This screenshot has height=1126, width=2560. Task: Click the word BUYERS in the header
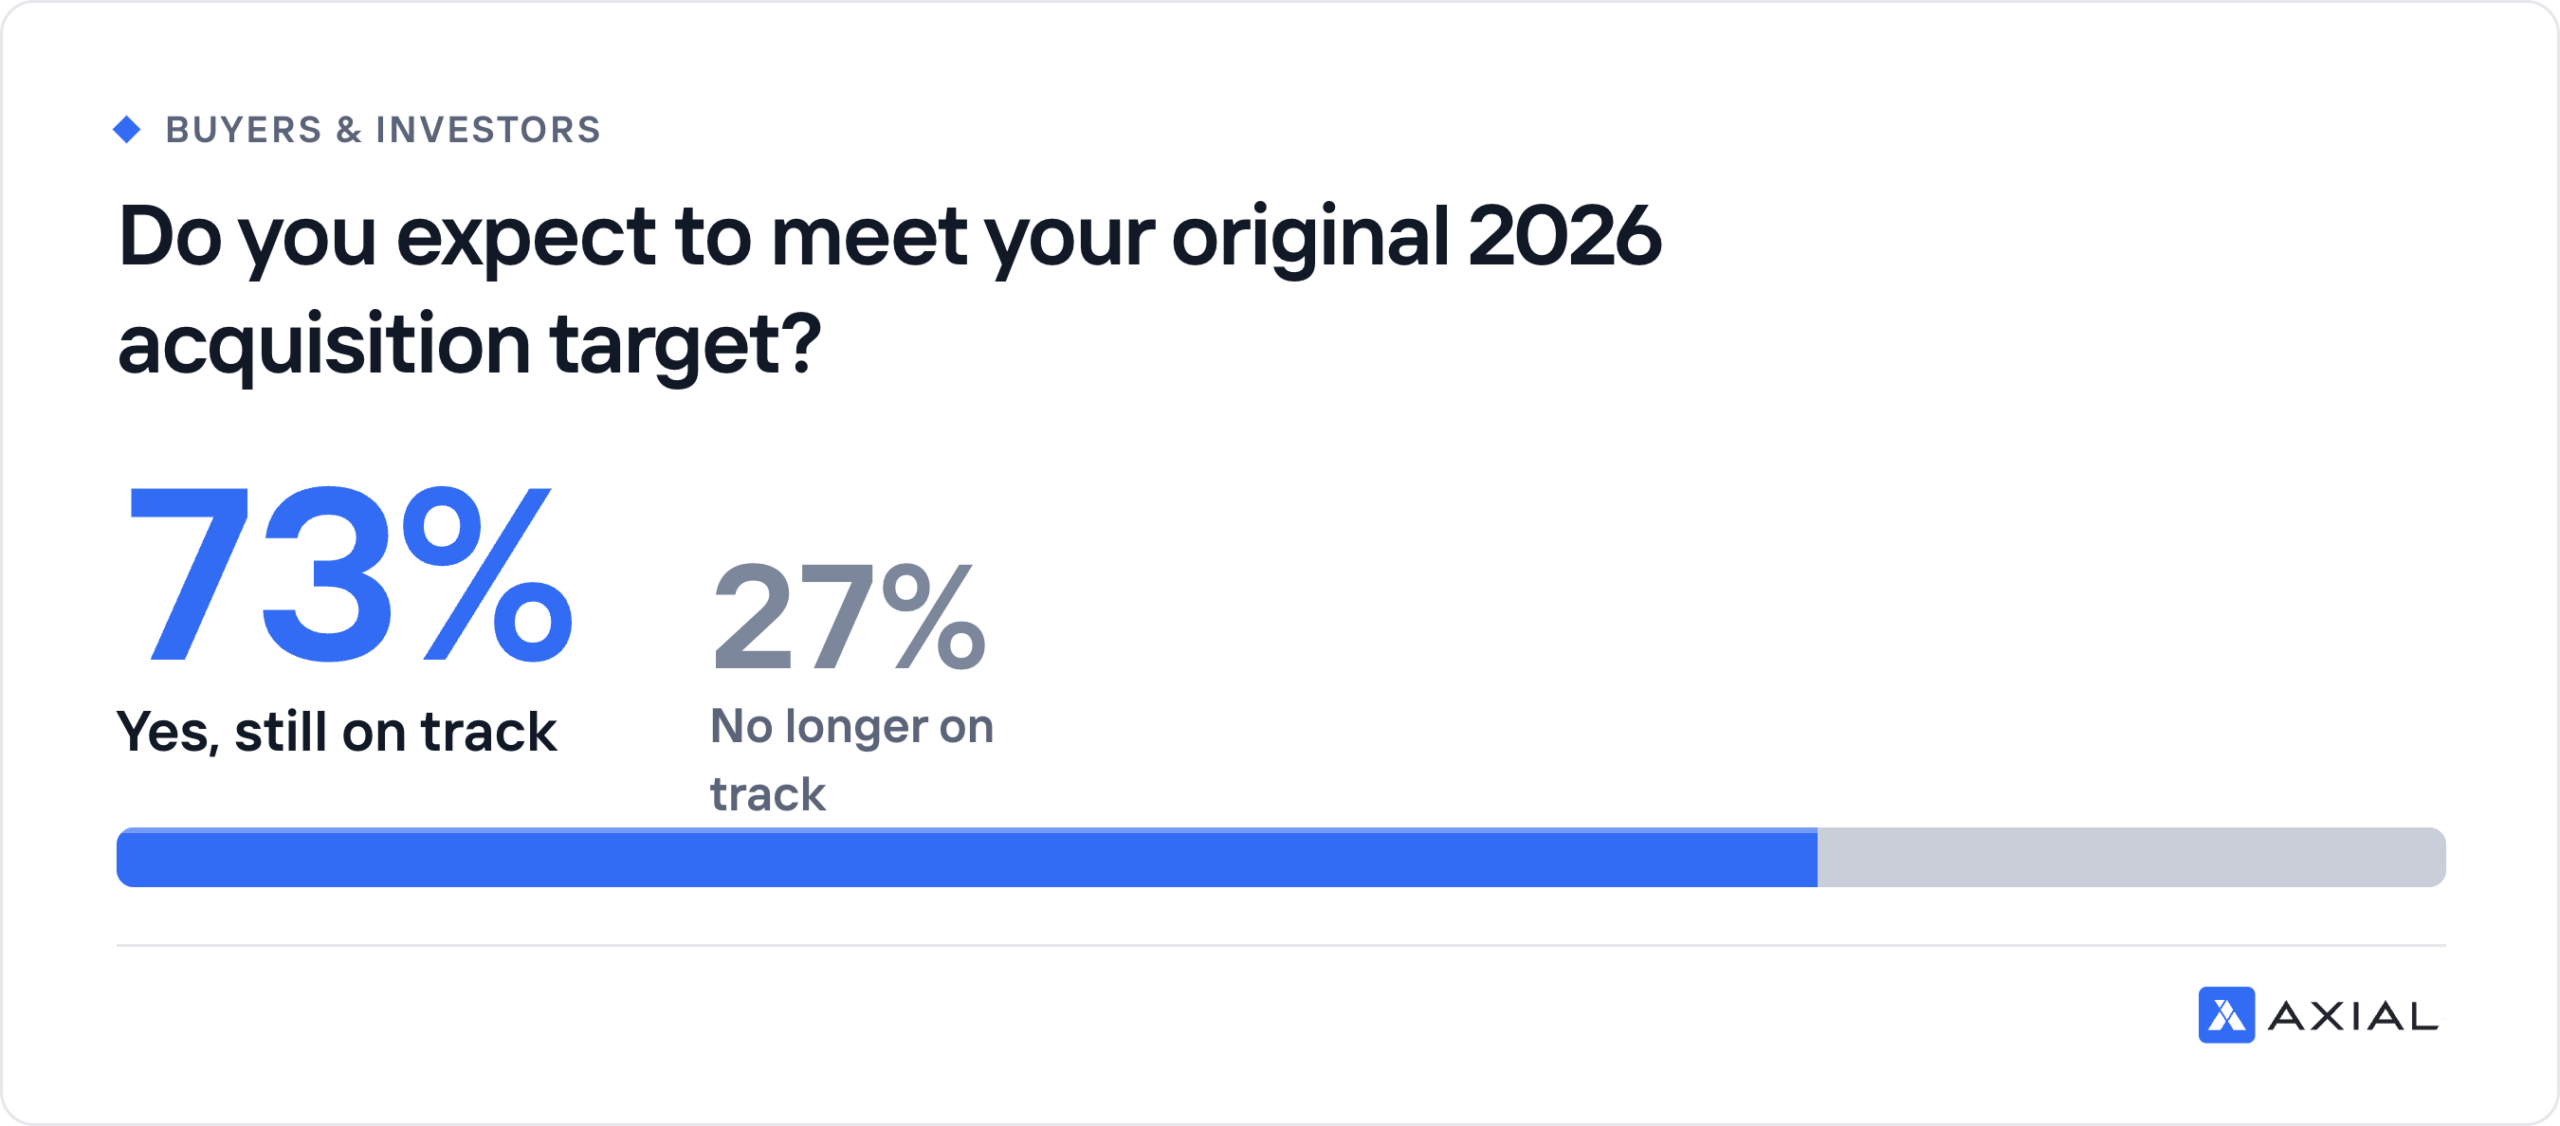pos(244,130)
